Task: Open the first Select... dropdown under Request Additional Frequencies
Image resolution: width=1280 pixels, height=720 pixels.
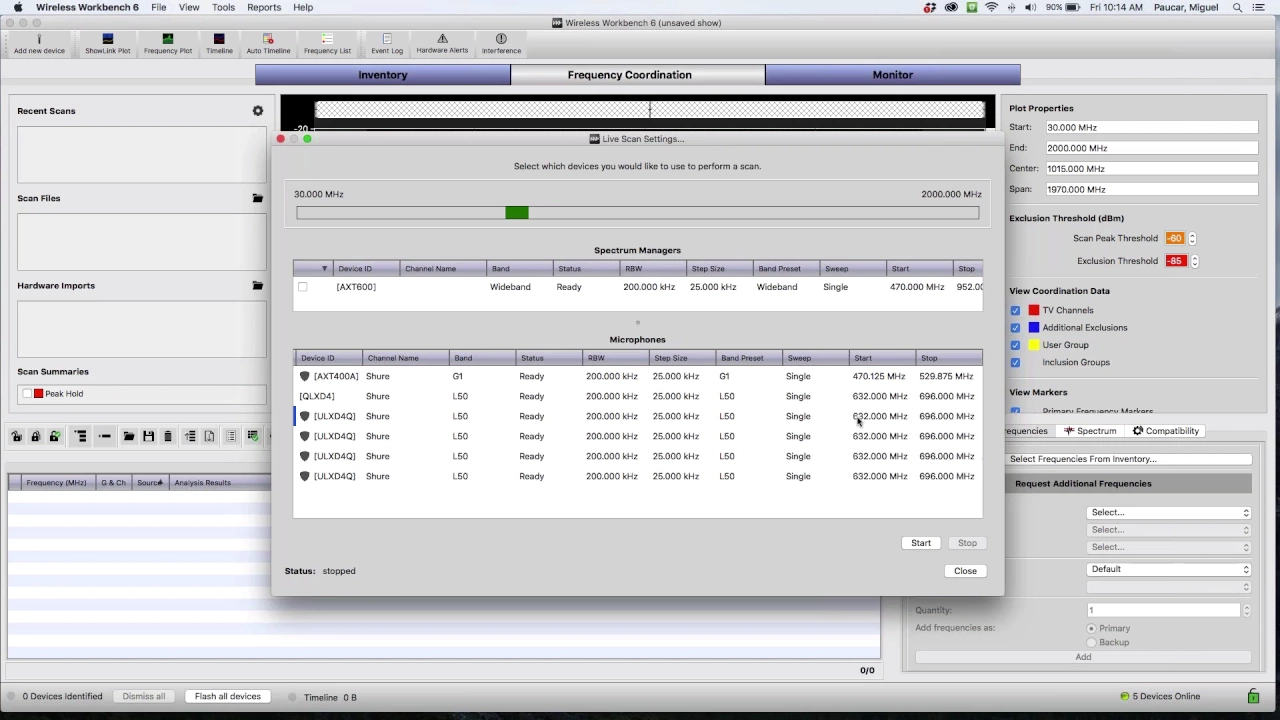Action: point(1169,512)
